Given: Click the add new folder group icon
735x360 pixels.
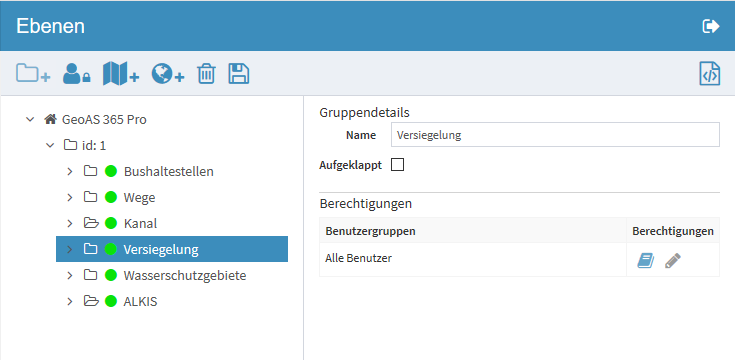Looking at the screenshot, I should 33,74.
